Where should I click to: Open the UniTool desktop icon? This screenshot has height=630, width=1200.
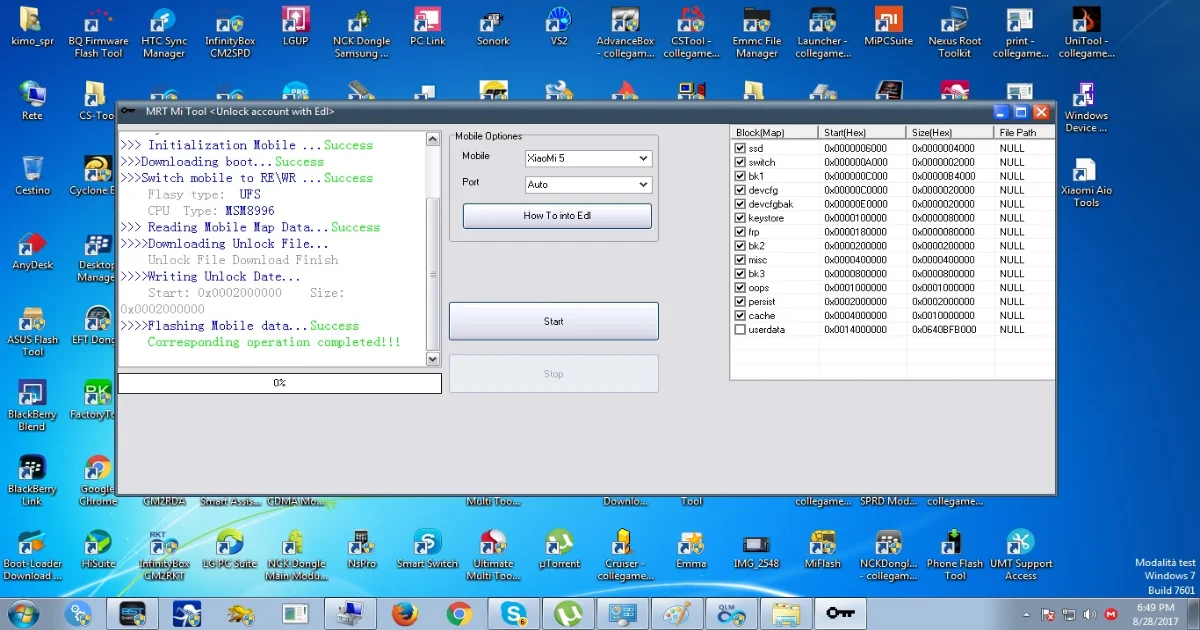[x=1086, y=32]
